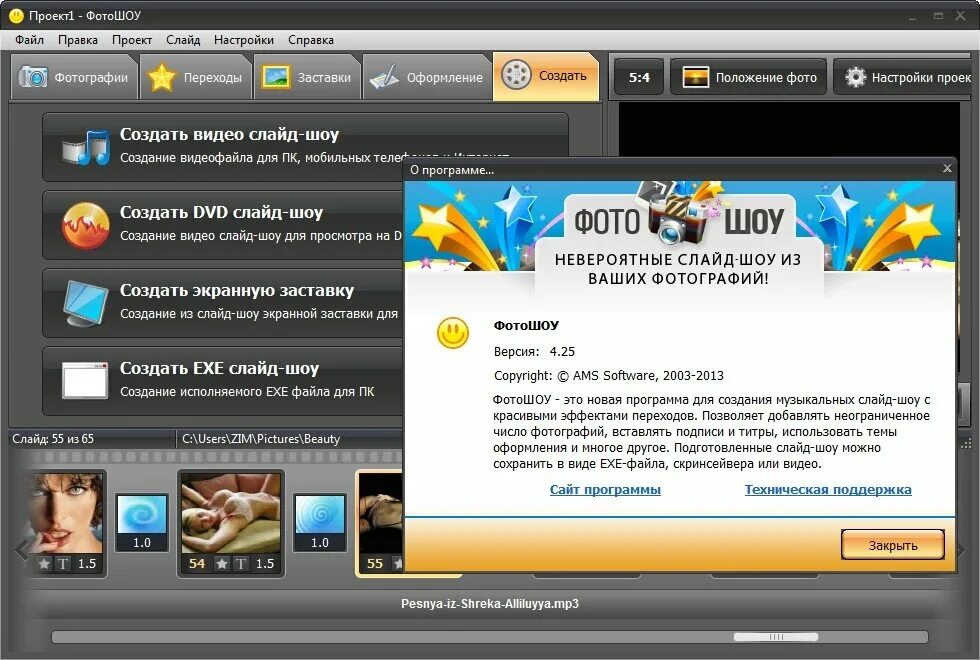Open the Правка menu
980x660 pixels.
pos(78,40)
